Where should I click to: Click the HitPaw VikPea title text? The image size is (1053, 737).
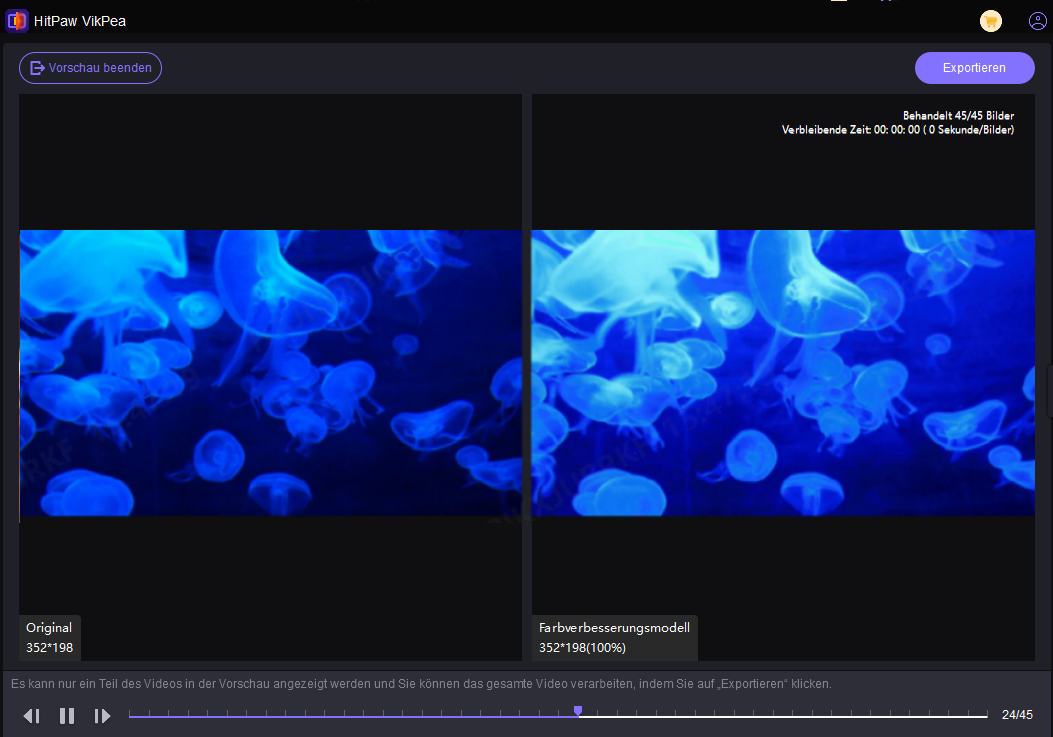pyautogui.click(x=80, y=21)
